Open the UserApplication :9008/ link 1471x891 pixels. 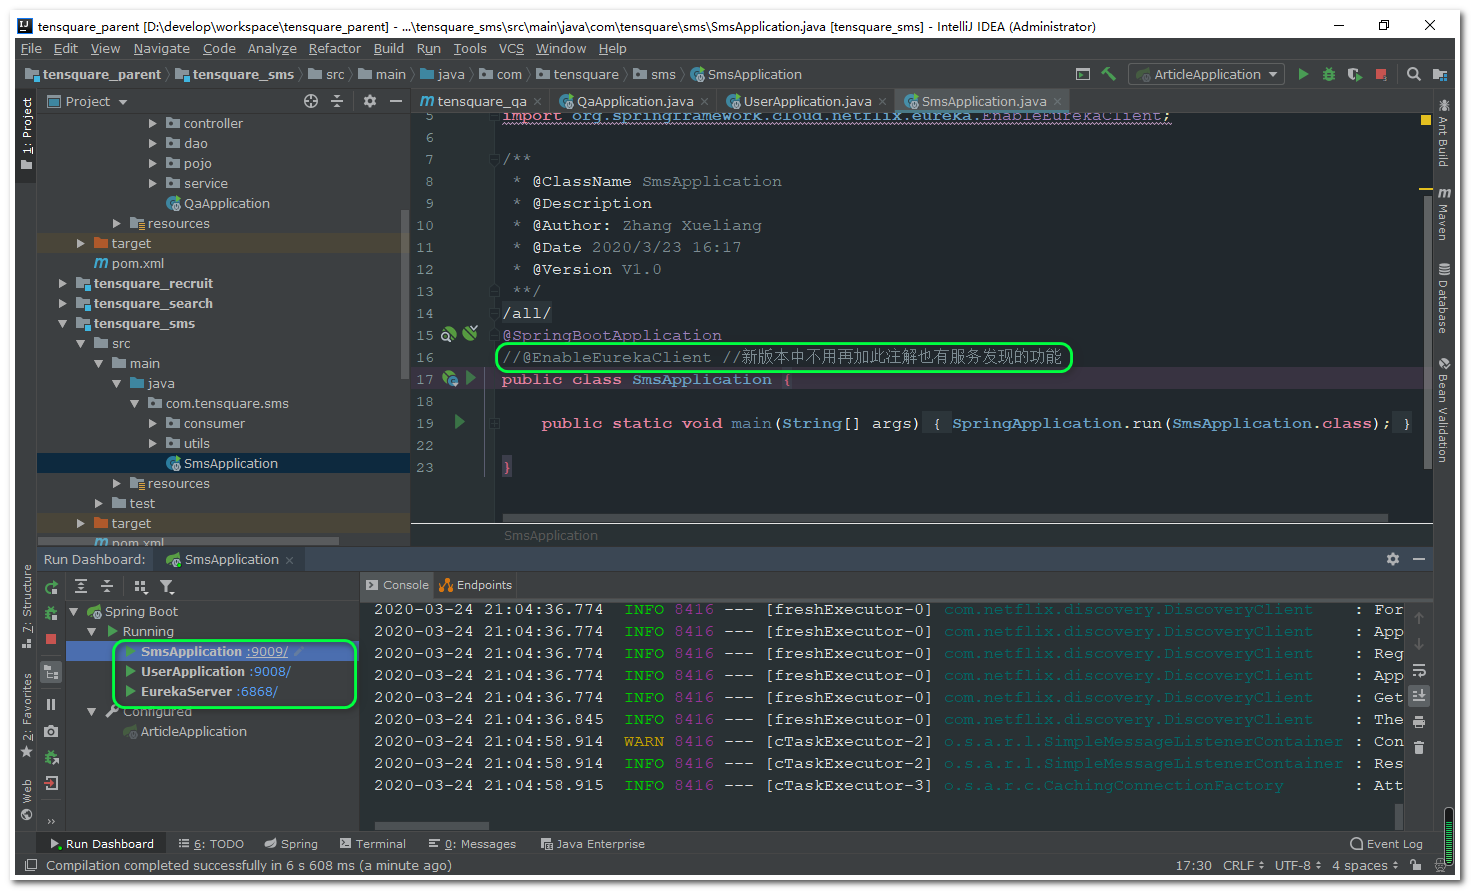[x=270, y=671]
